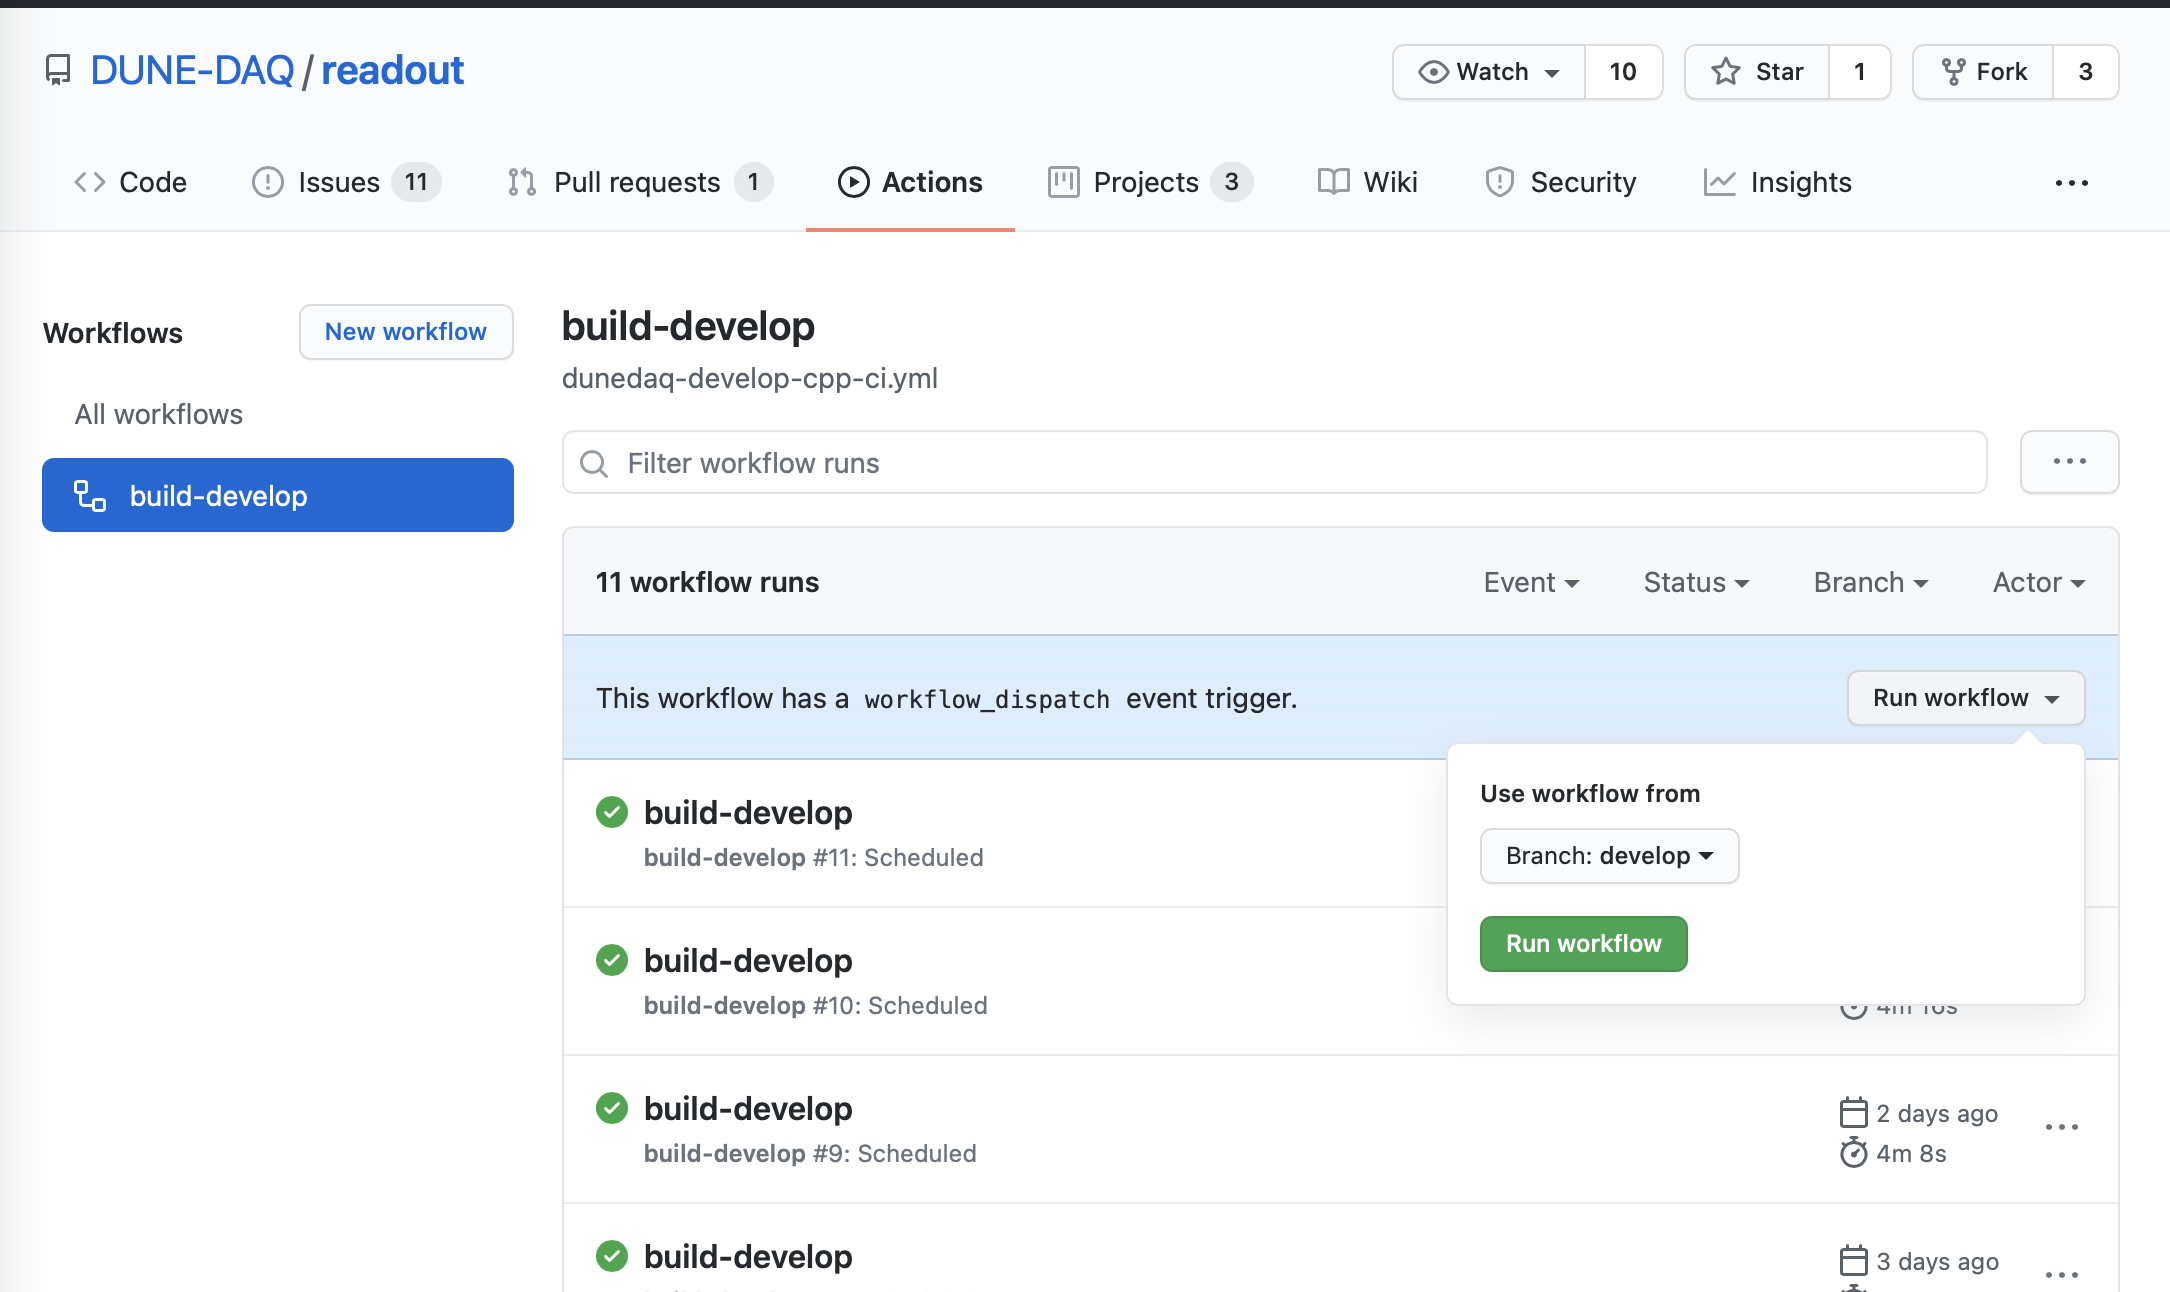Star the readout repository
Image resolution: width=2170 pixels, height=1292 pixels.
[1758, 72]
